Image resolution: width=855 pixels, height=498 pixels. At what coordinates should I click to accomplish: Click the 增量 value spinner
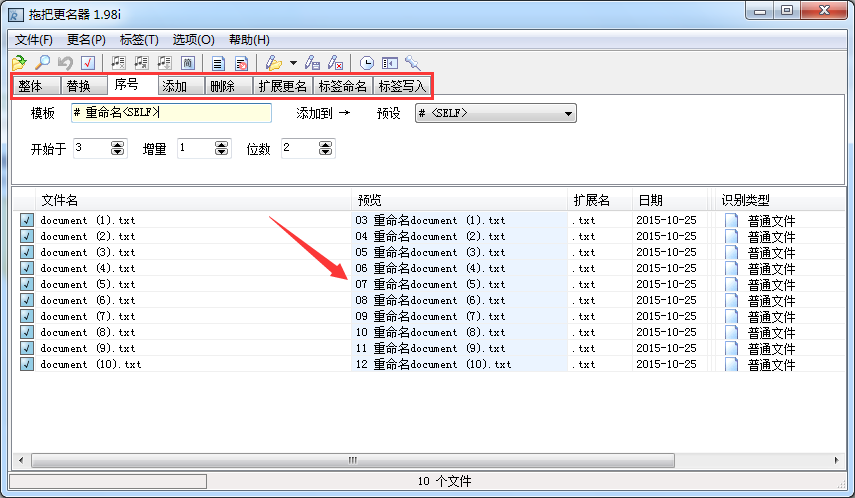tap(221, 148)
